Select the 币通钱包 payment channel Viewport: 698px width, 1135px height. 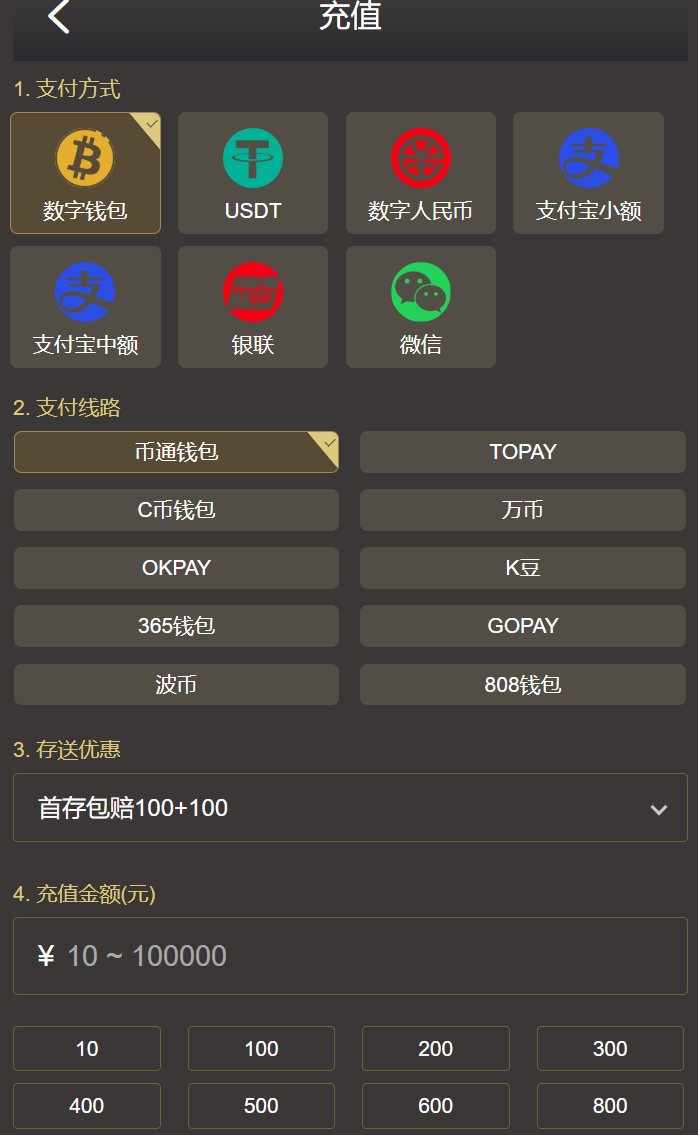click(x=176, y=452)
